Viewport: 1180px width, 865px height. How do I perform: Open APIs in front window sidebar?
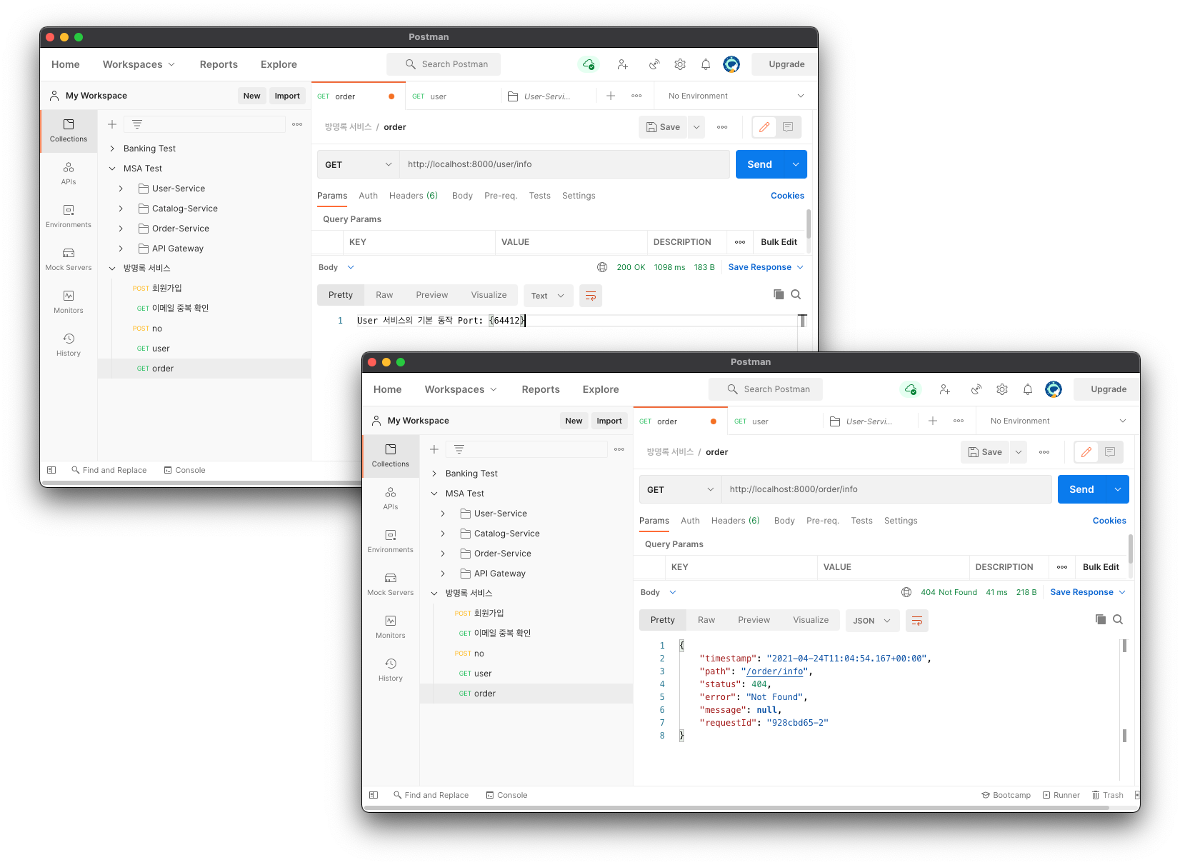tap(390, 498)
